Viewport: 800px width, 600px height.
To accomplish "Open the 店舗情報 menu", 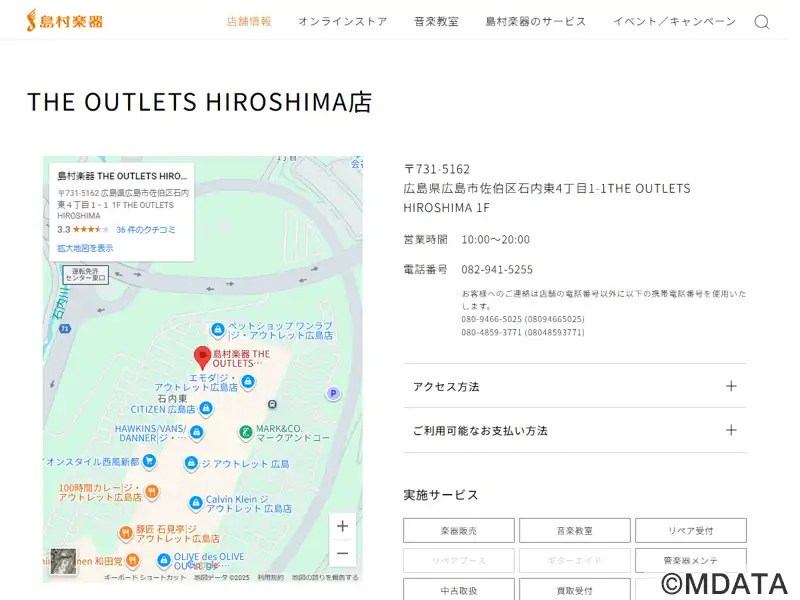I will (249, 21).
